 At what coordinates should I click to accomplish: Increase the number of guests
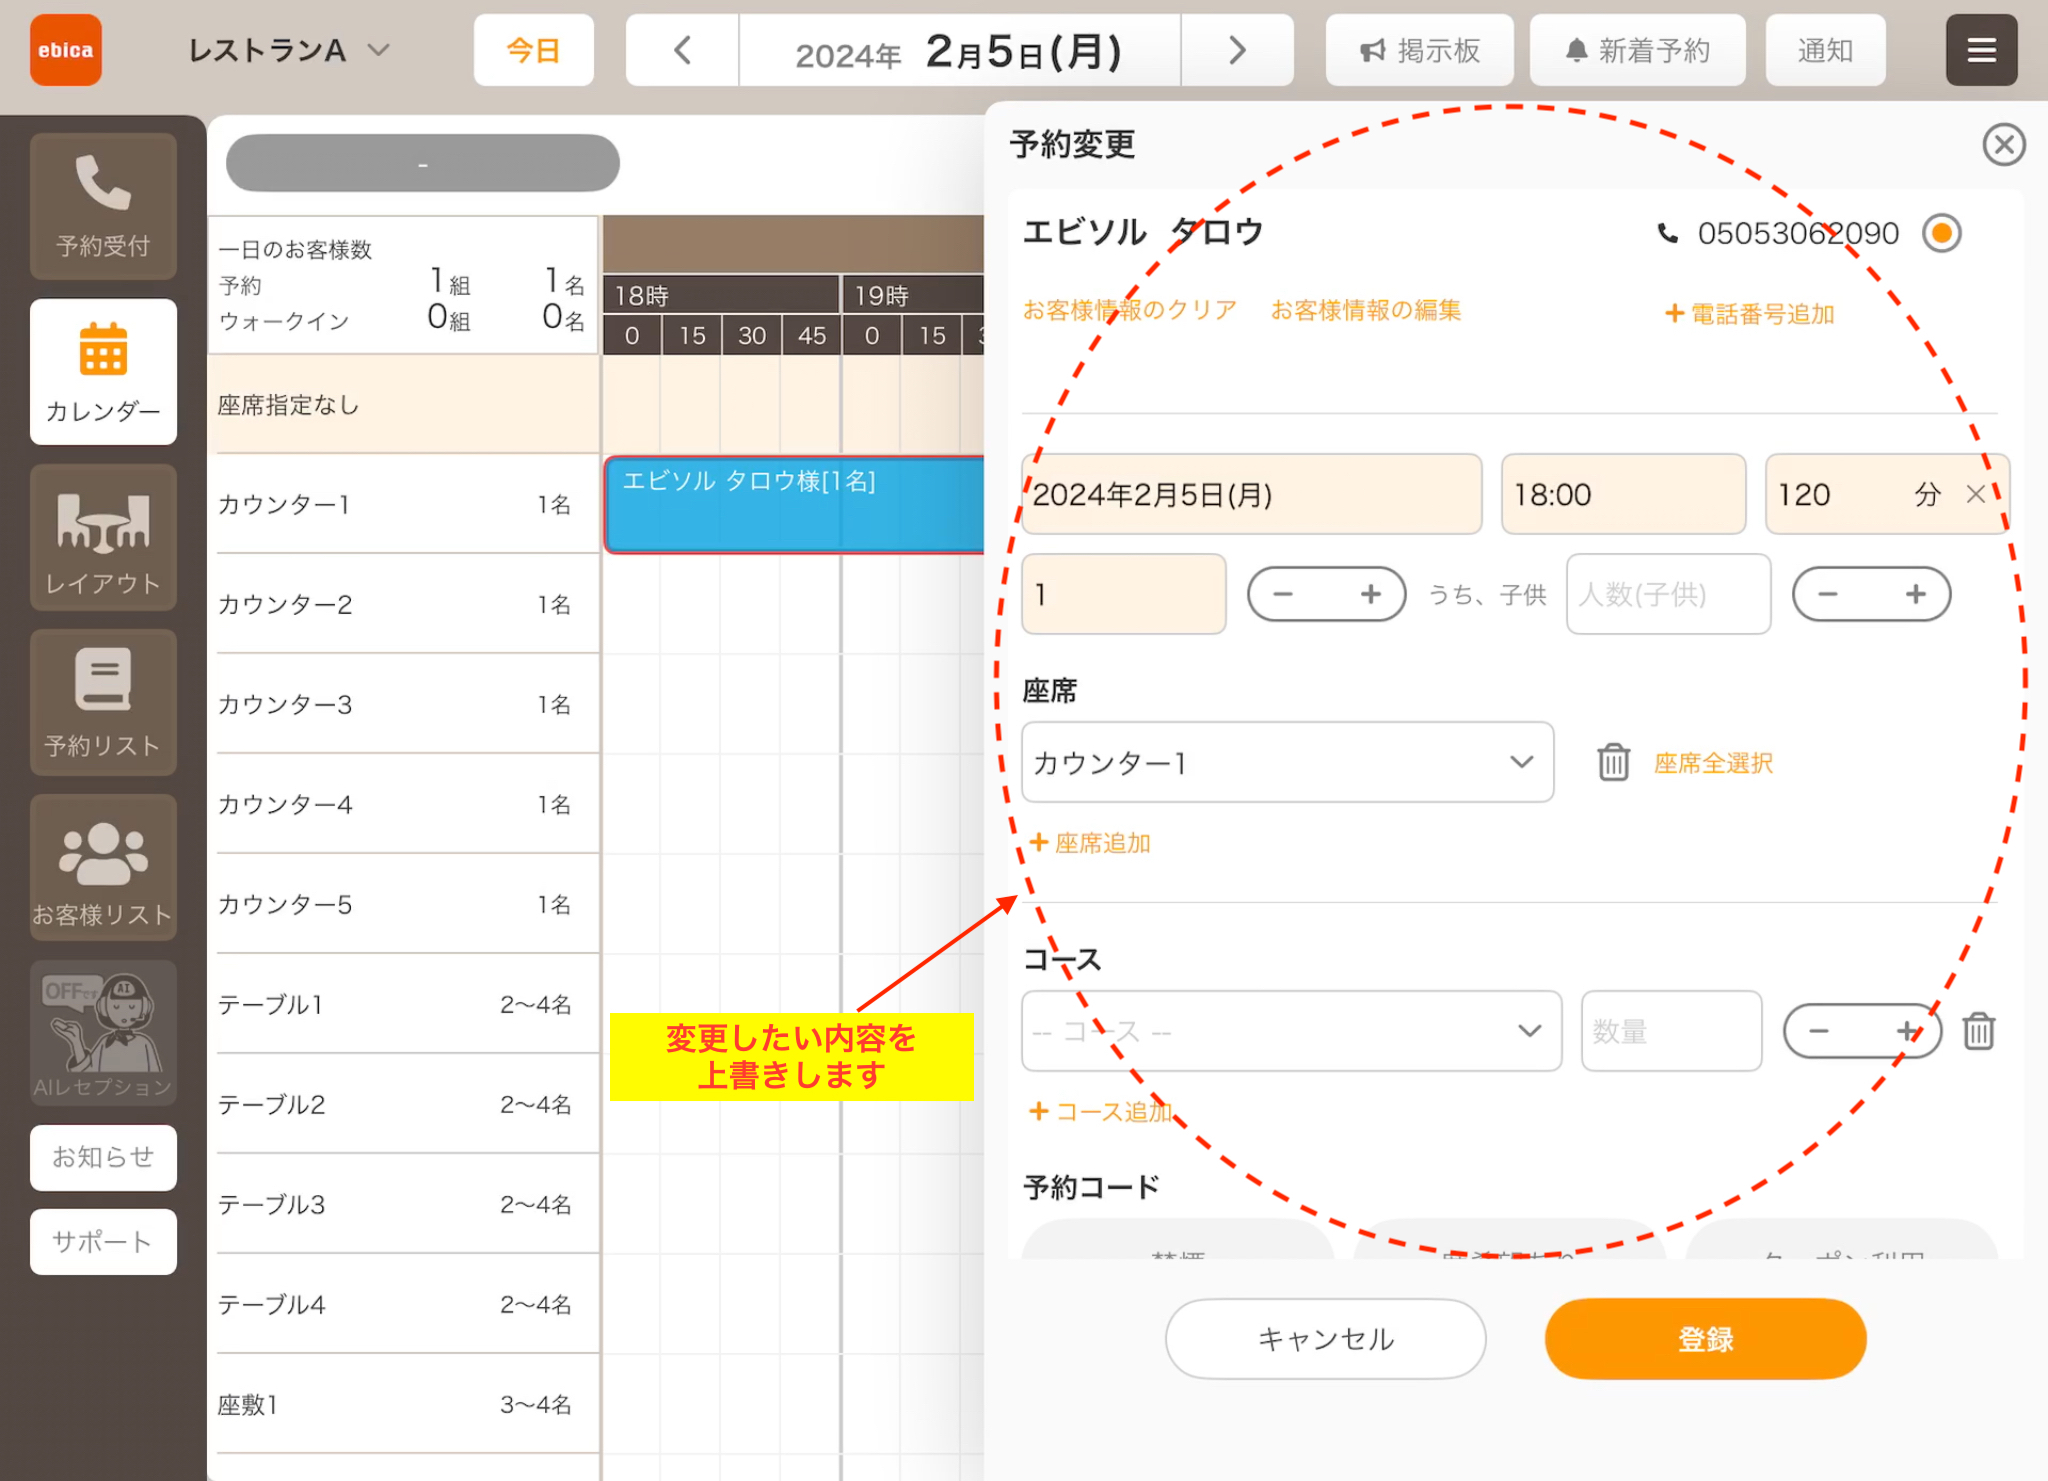tap(1370, 594)
